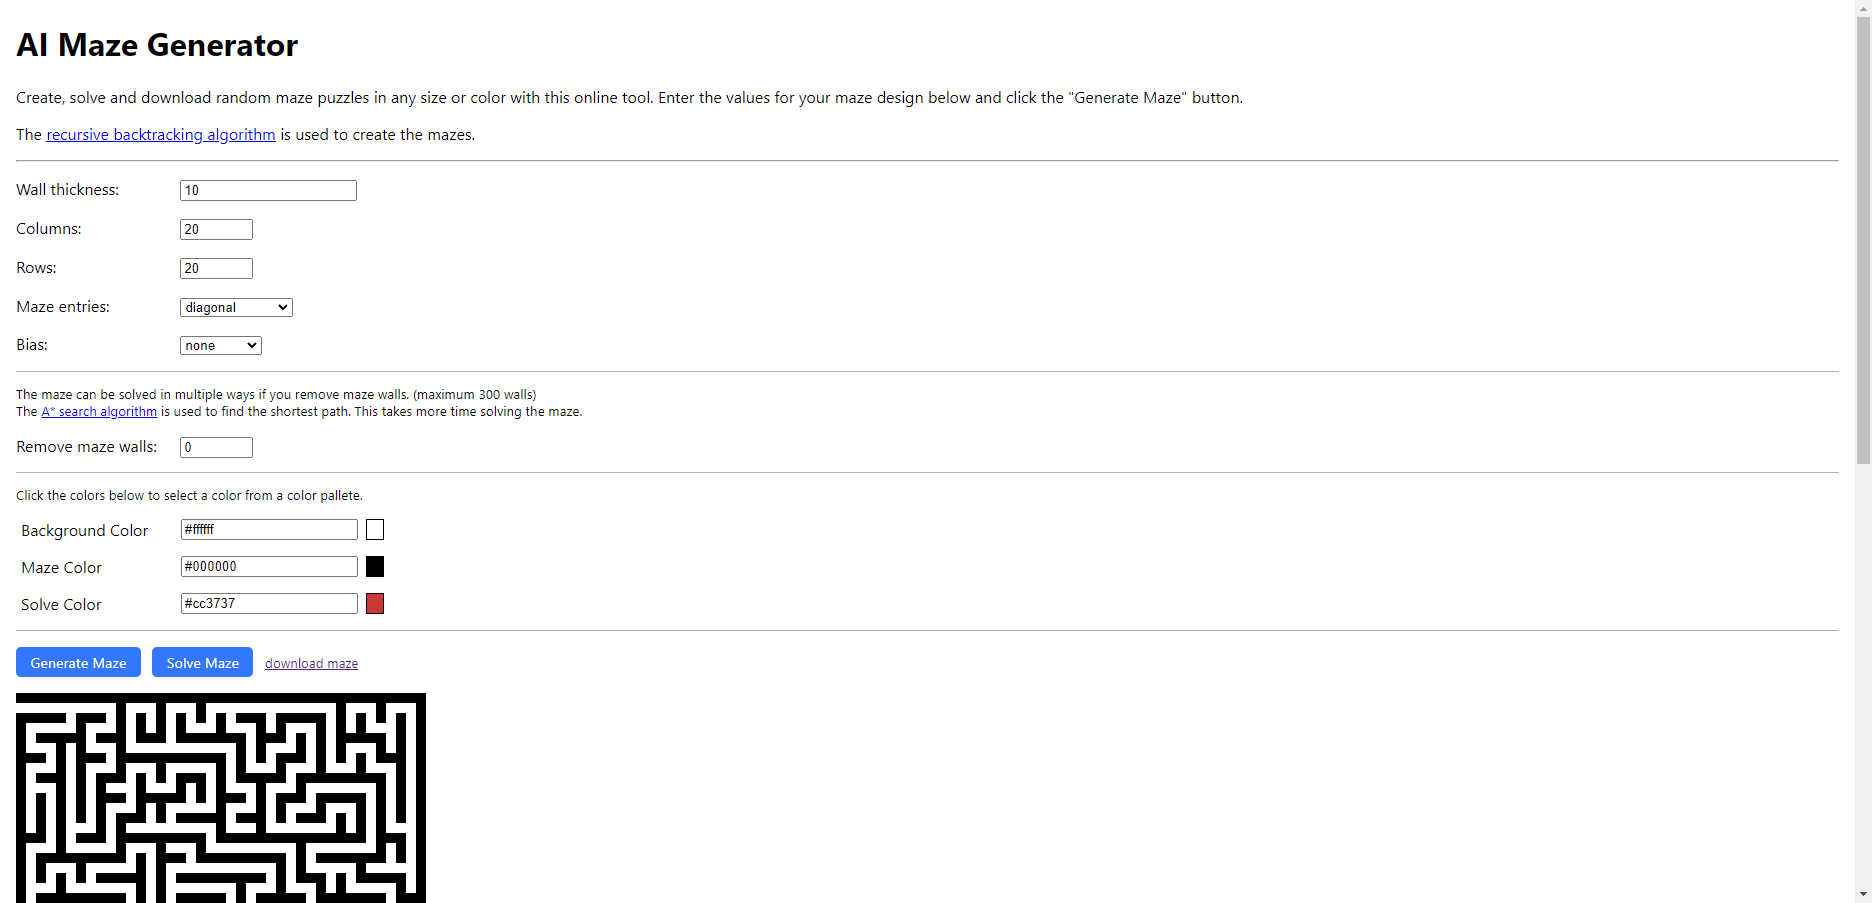Open the Bias dropdown
1872x903 pixels.
pos(220,346)
